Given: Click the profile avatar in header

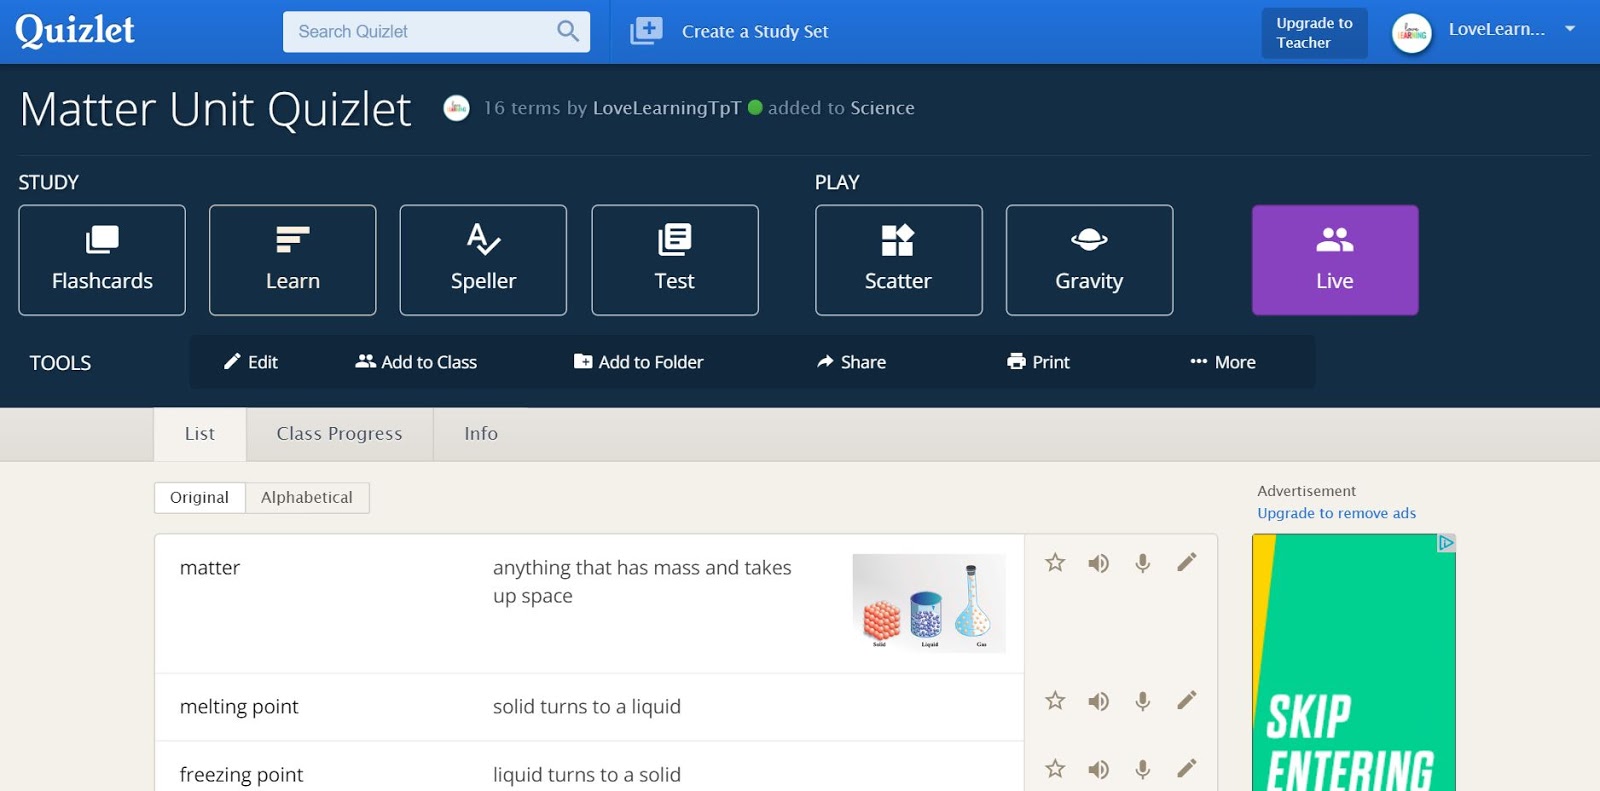Looking at the screenshot, I should tap(1412, 33).
